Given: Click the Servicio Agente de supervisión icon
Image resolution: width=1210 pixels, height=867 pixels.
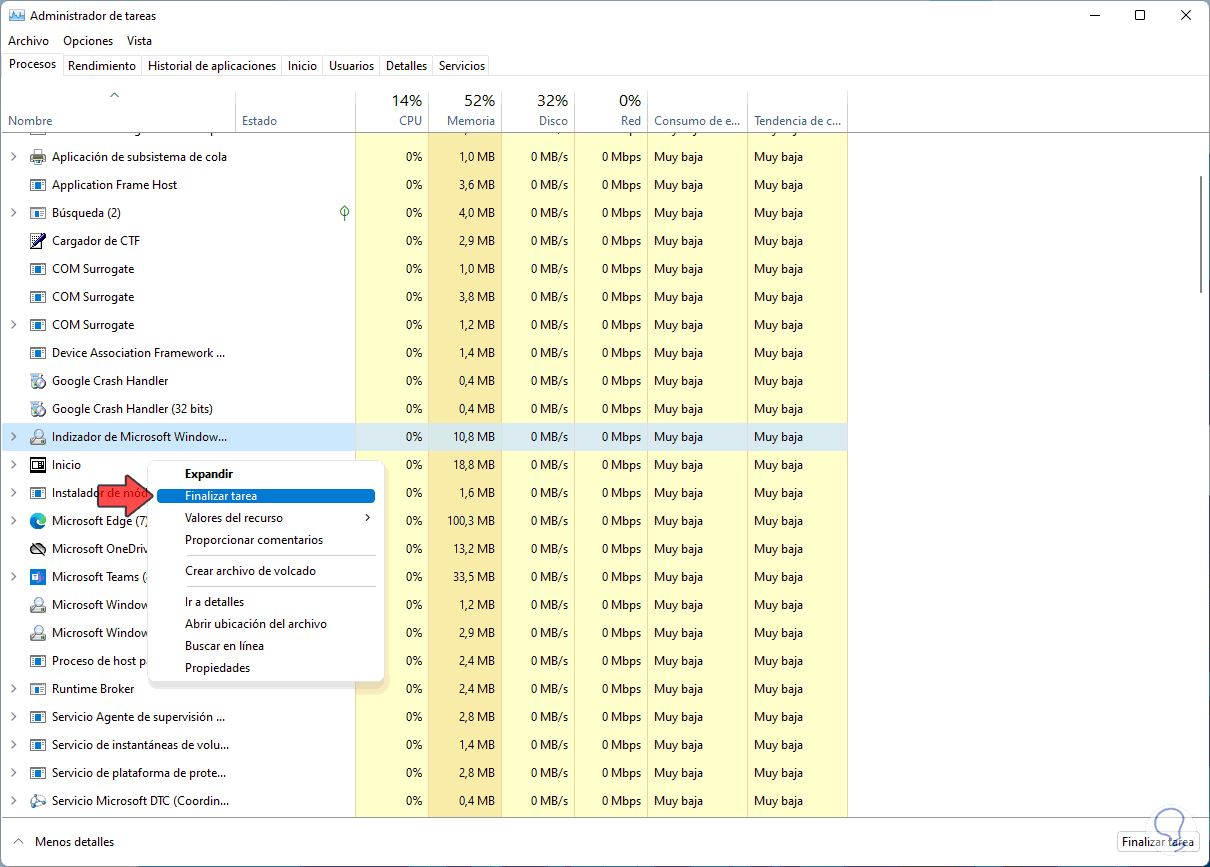Looking at the screenshot, I should point(38,717).
